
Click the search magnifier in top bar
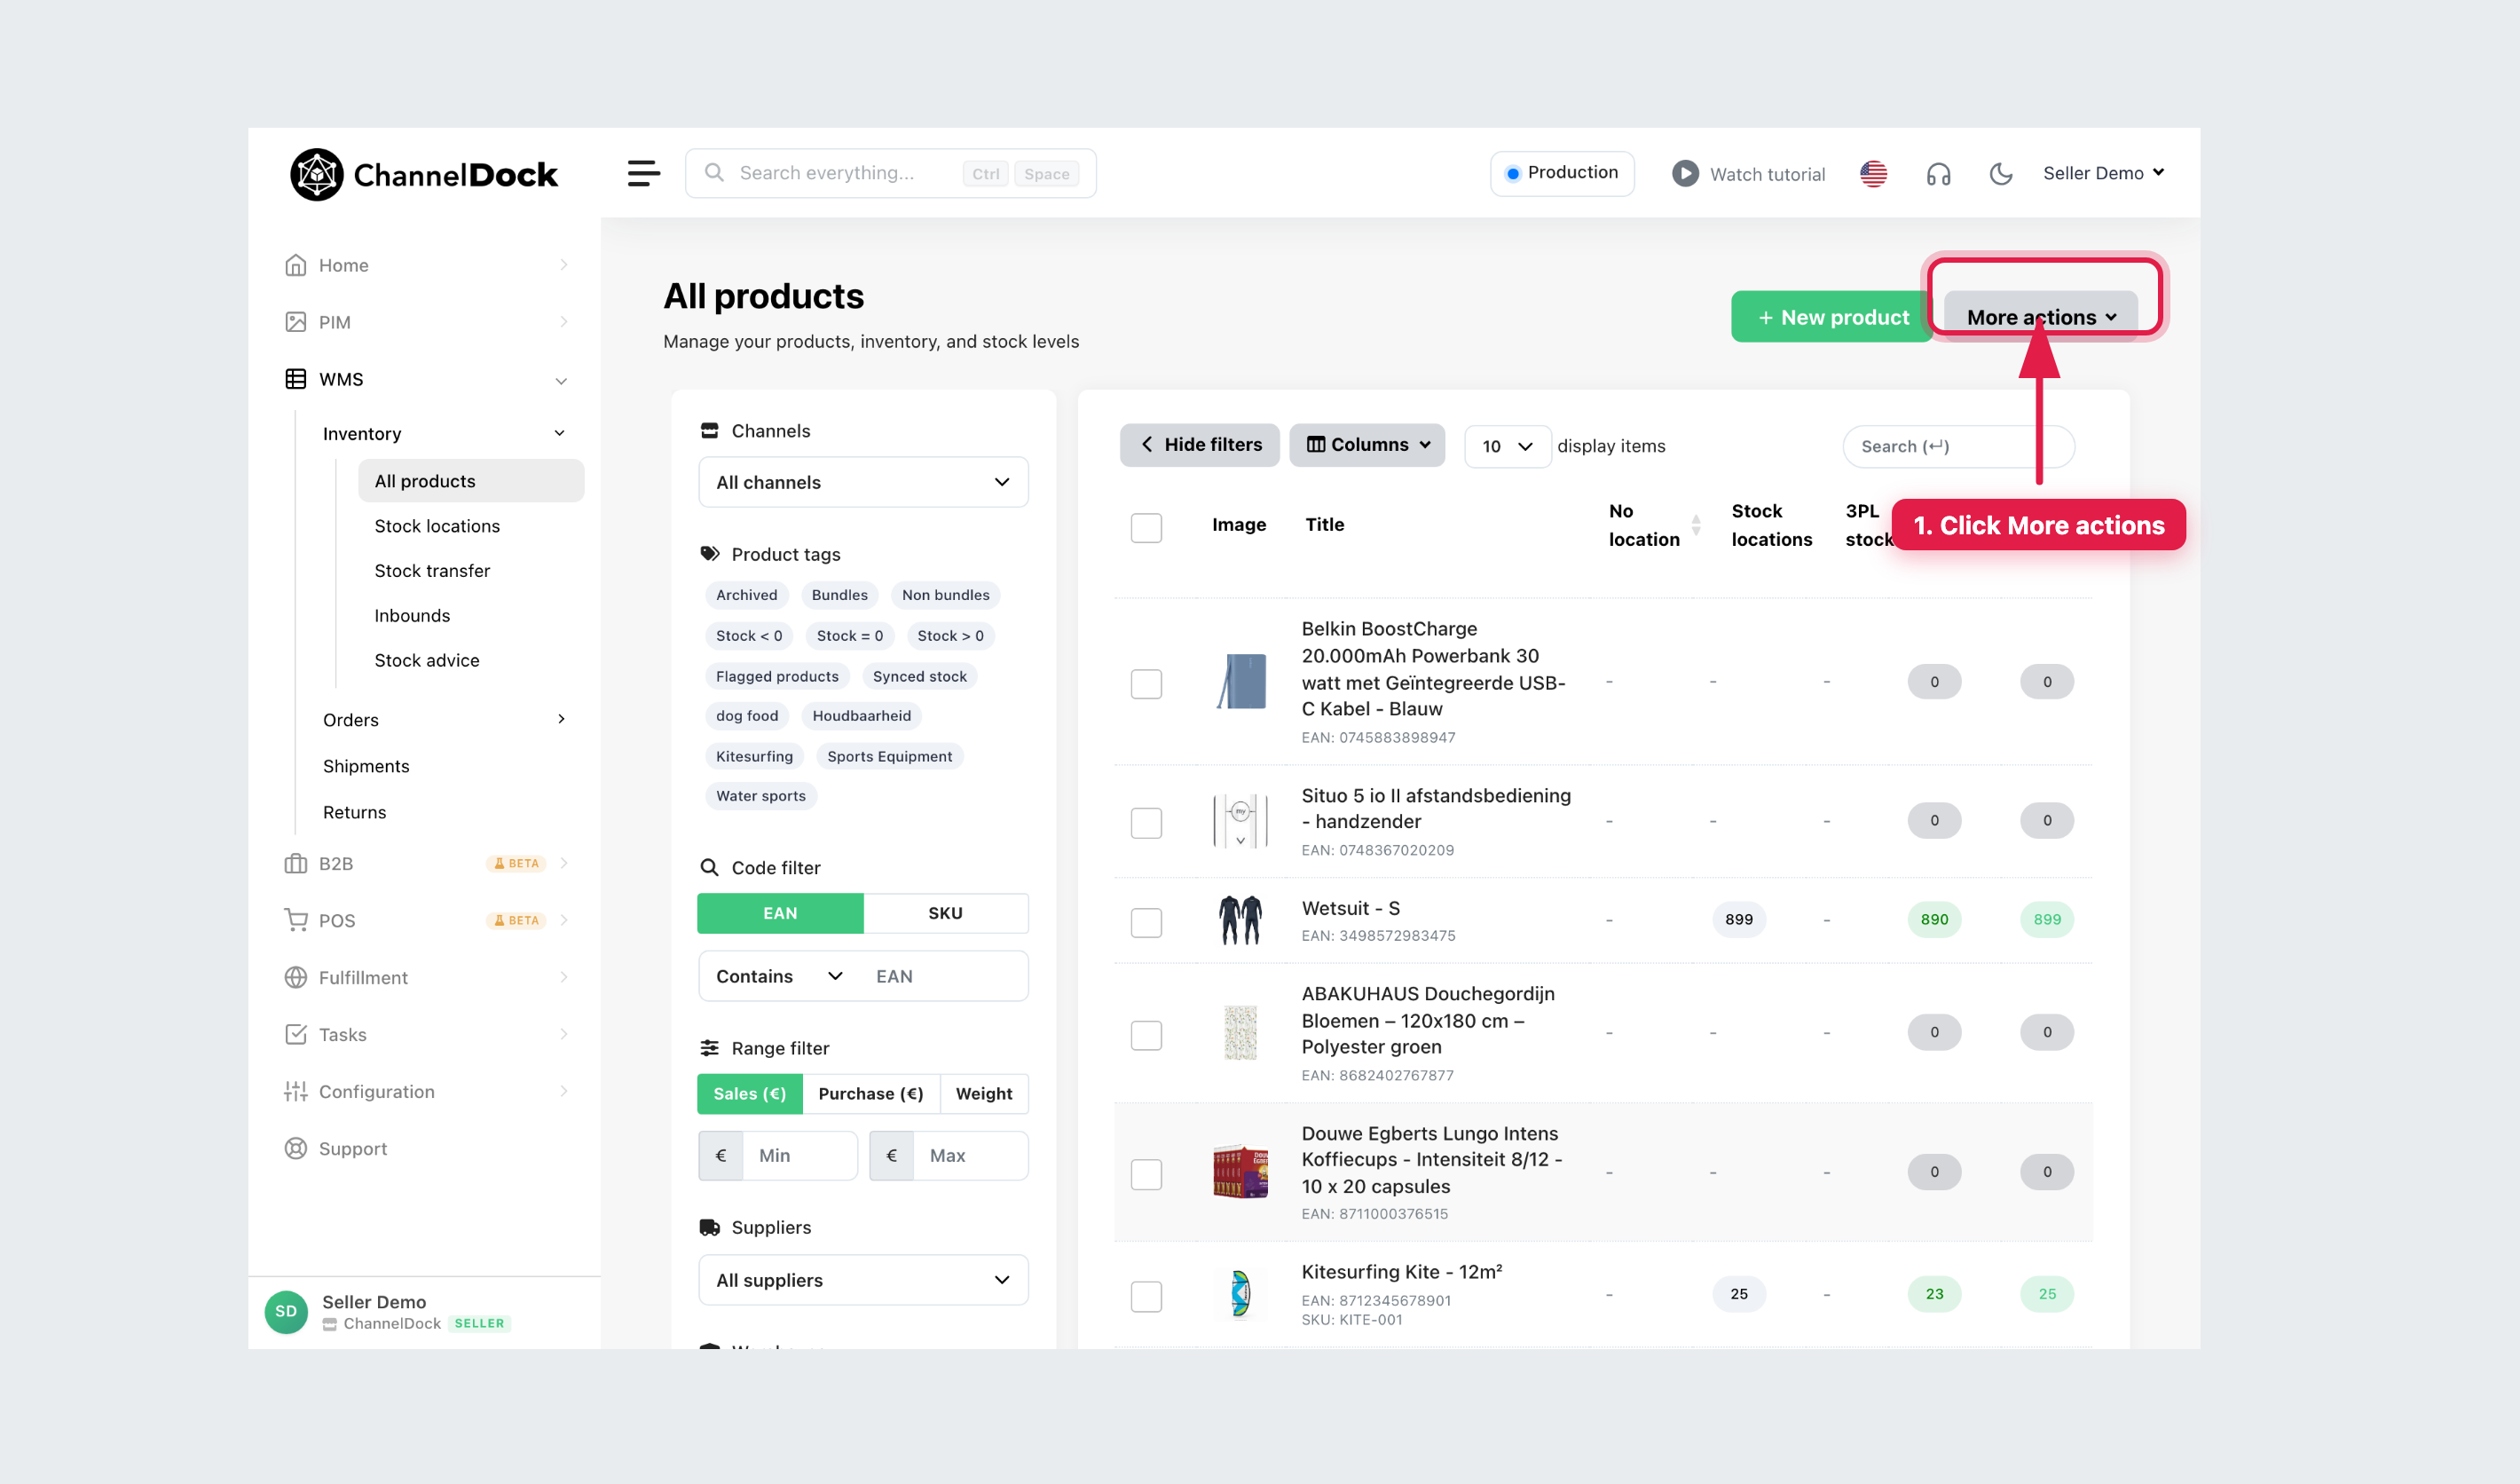[x=714, y=173]
